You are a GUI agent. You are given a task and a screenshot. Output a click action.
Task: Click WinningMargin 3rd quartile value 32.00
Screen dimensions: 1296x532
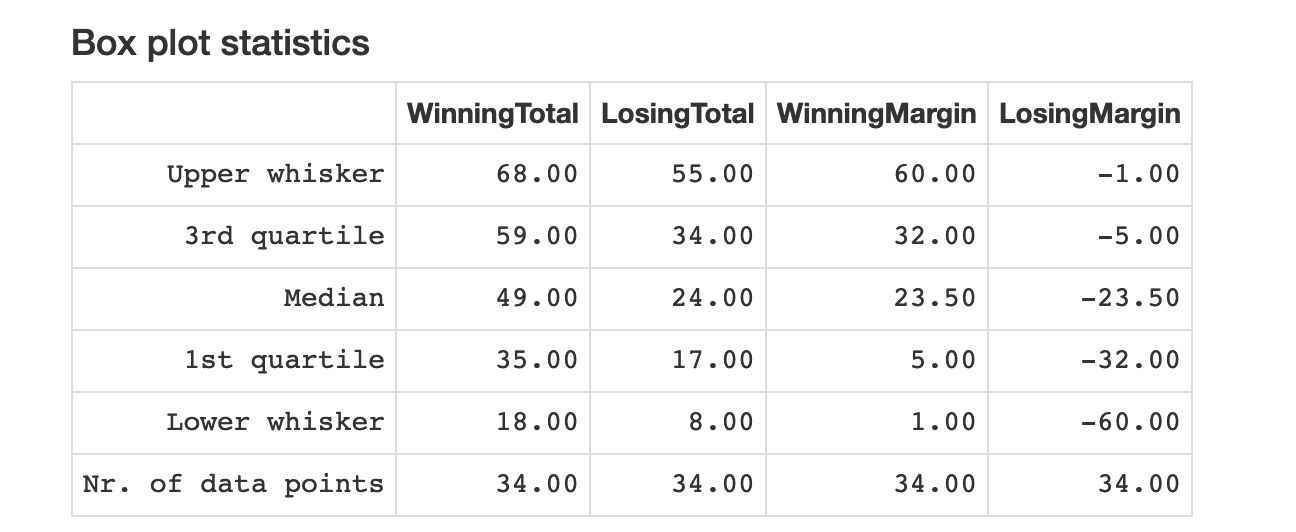pyautogui.click(x=935, y=236)
